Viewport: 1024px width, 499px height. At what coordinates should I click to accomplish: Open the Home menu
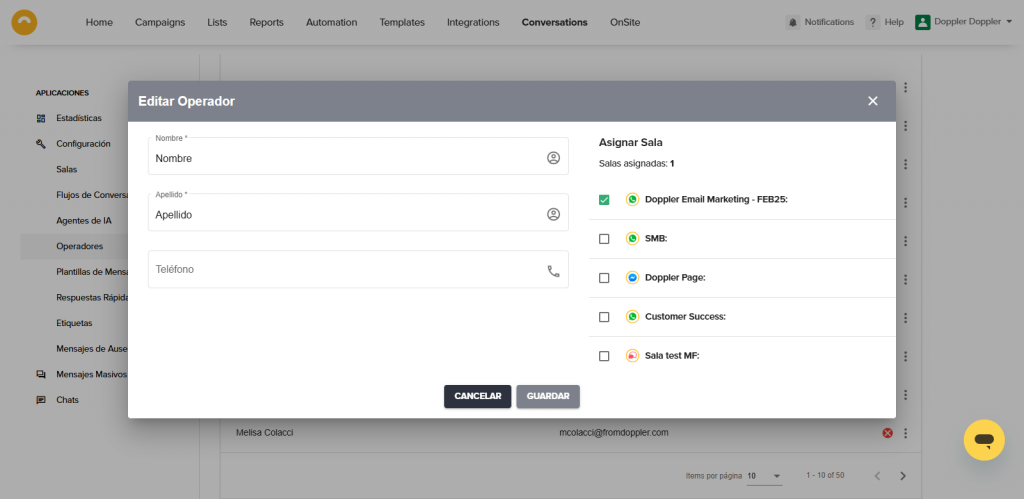tap(99, 22)
